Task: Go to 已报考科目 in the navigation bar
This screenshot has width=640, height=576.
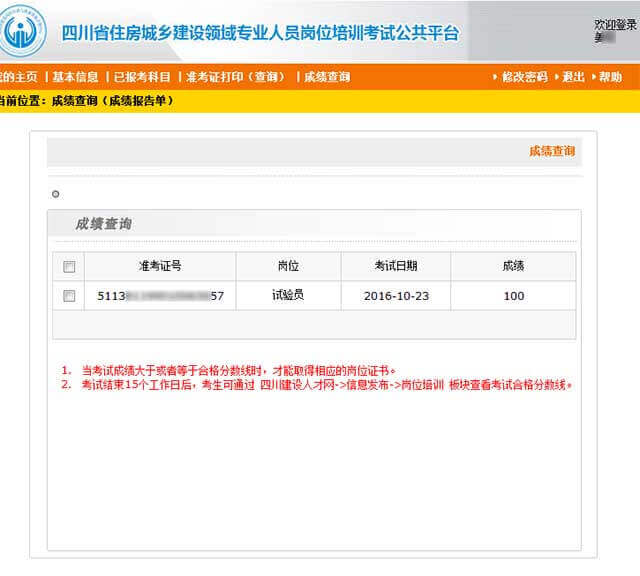Action: tap(142, 77)
